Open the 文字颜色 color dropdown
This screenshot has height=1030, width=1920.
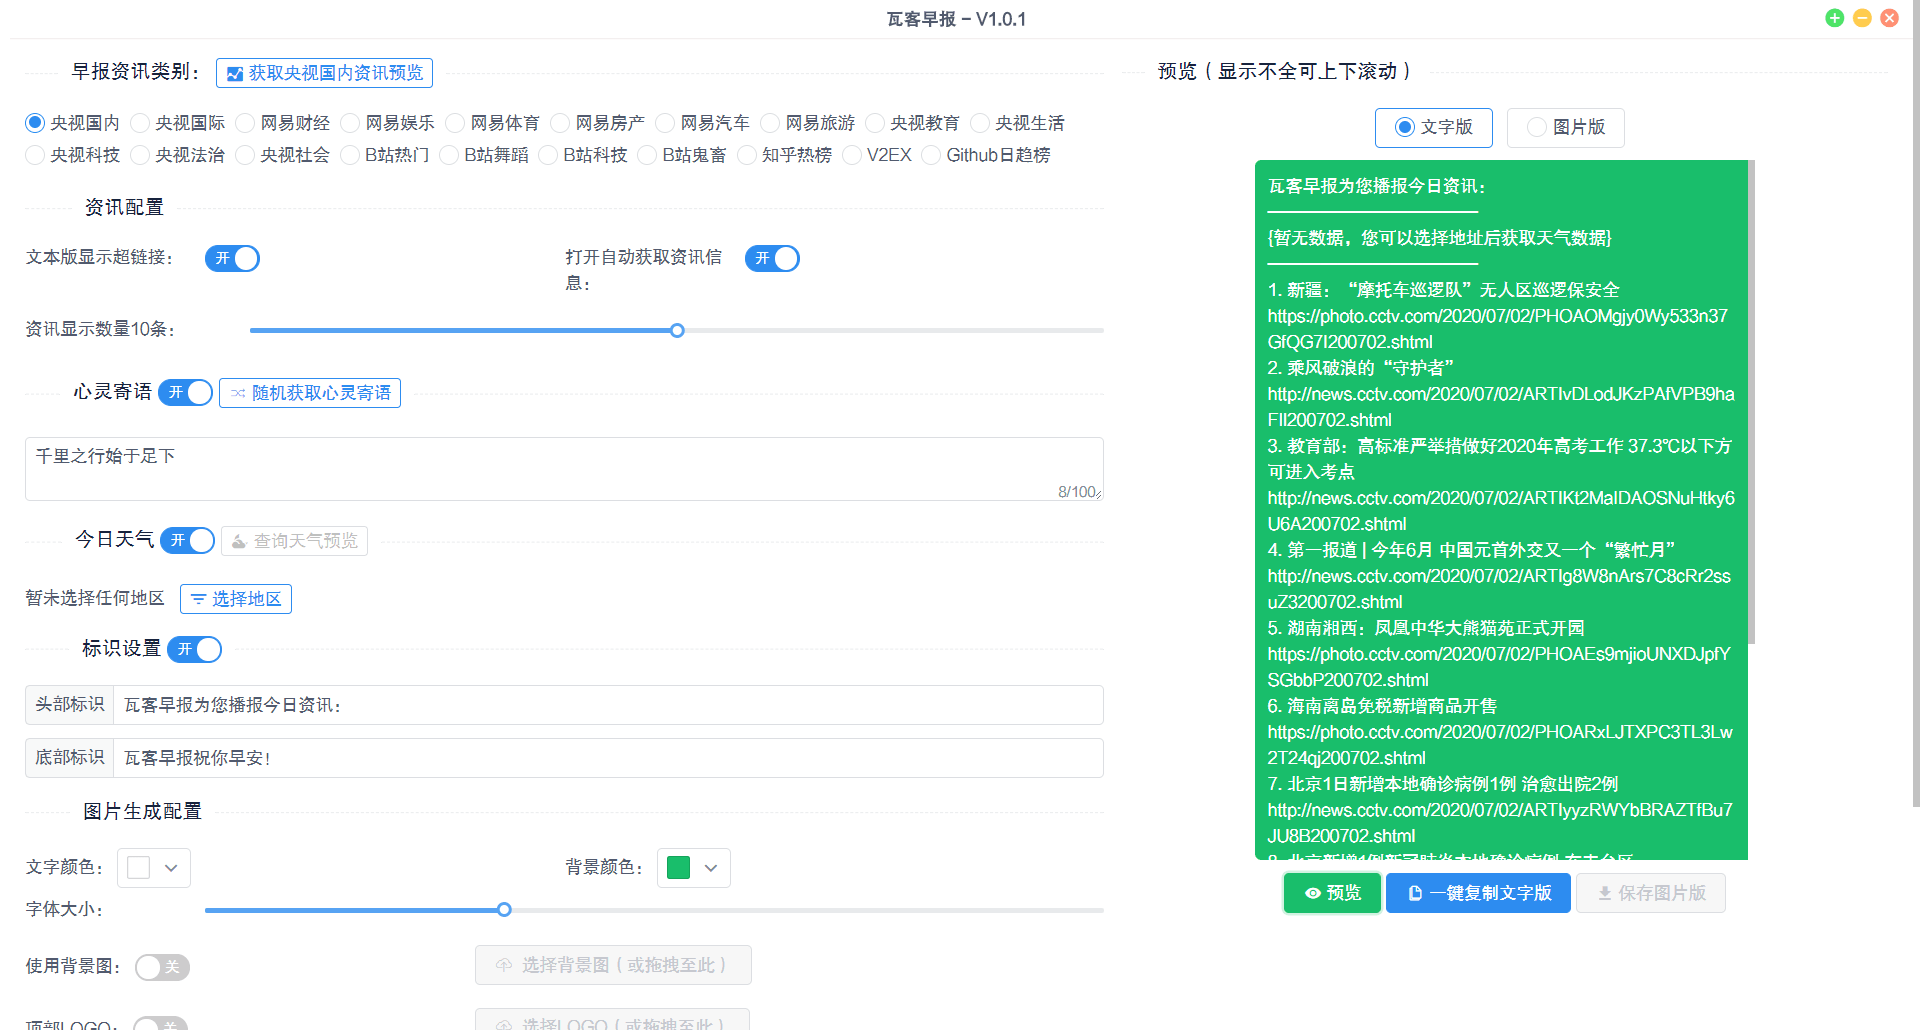pyautogui.click(x=154, y=868)
